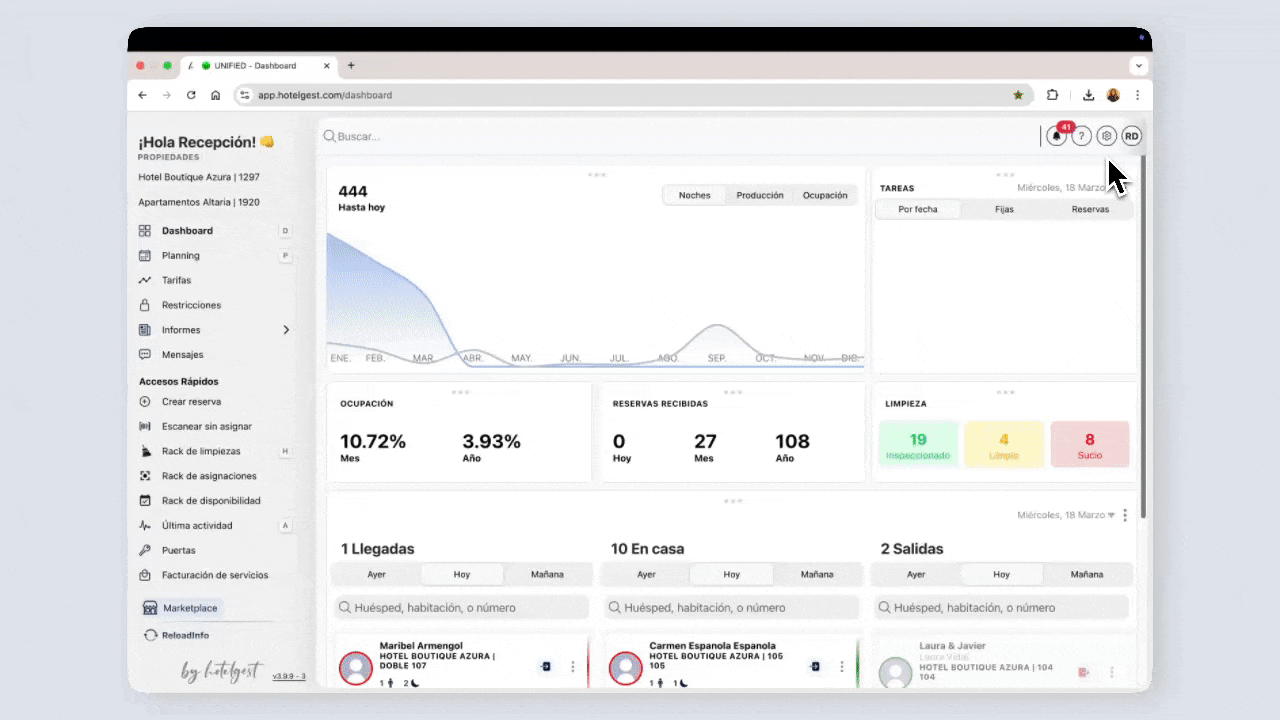The image size is (1280, 720).
Task: Switch chart to Ocupación view
Action: click(825, 195)
